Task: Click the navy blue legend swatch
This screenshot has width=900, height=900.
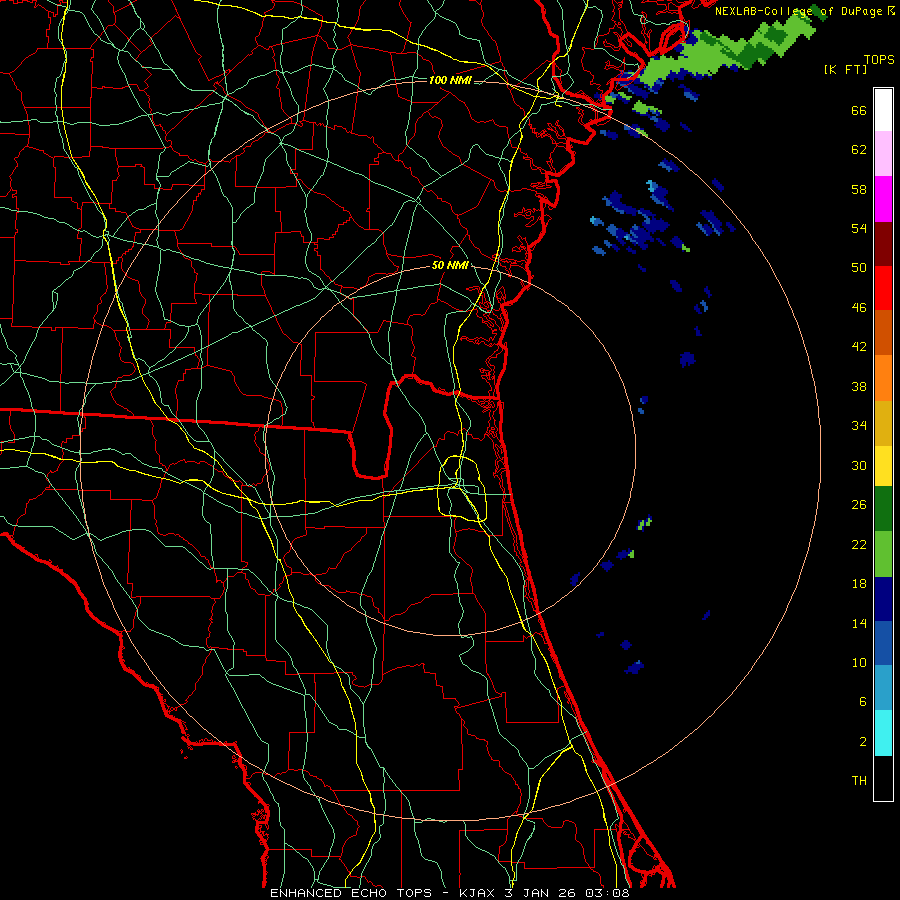Action: click(x=883, y=599)
